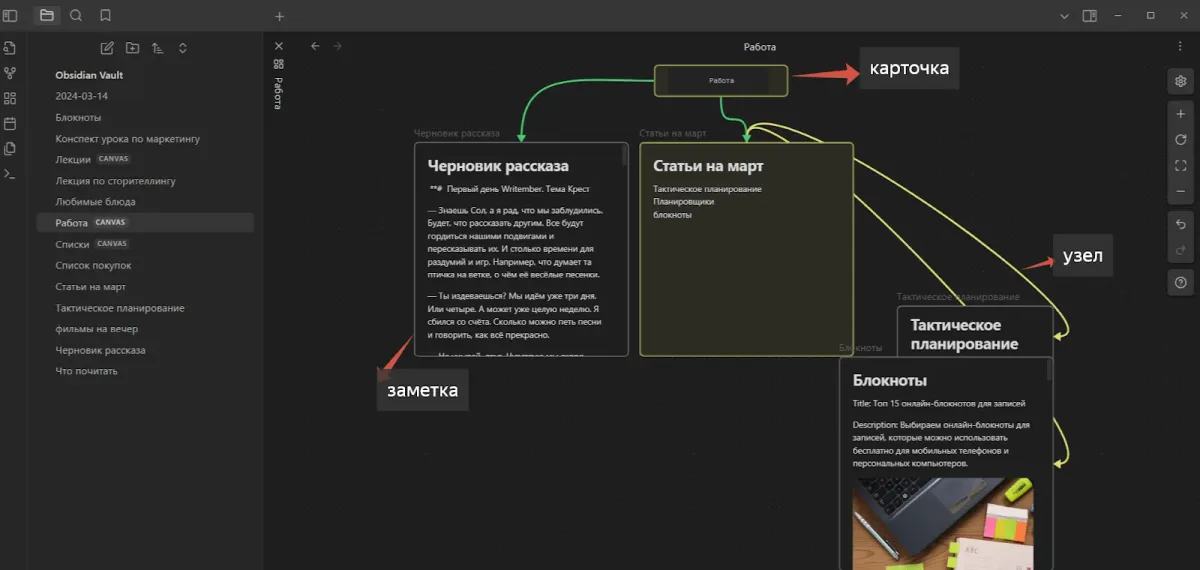Viewport: 1200px width, 570px height.
Task: Switch to the Bookmarks sidebar tab
Action: [x=105, y=16]
